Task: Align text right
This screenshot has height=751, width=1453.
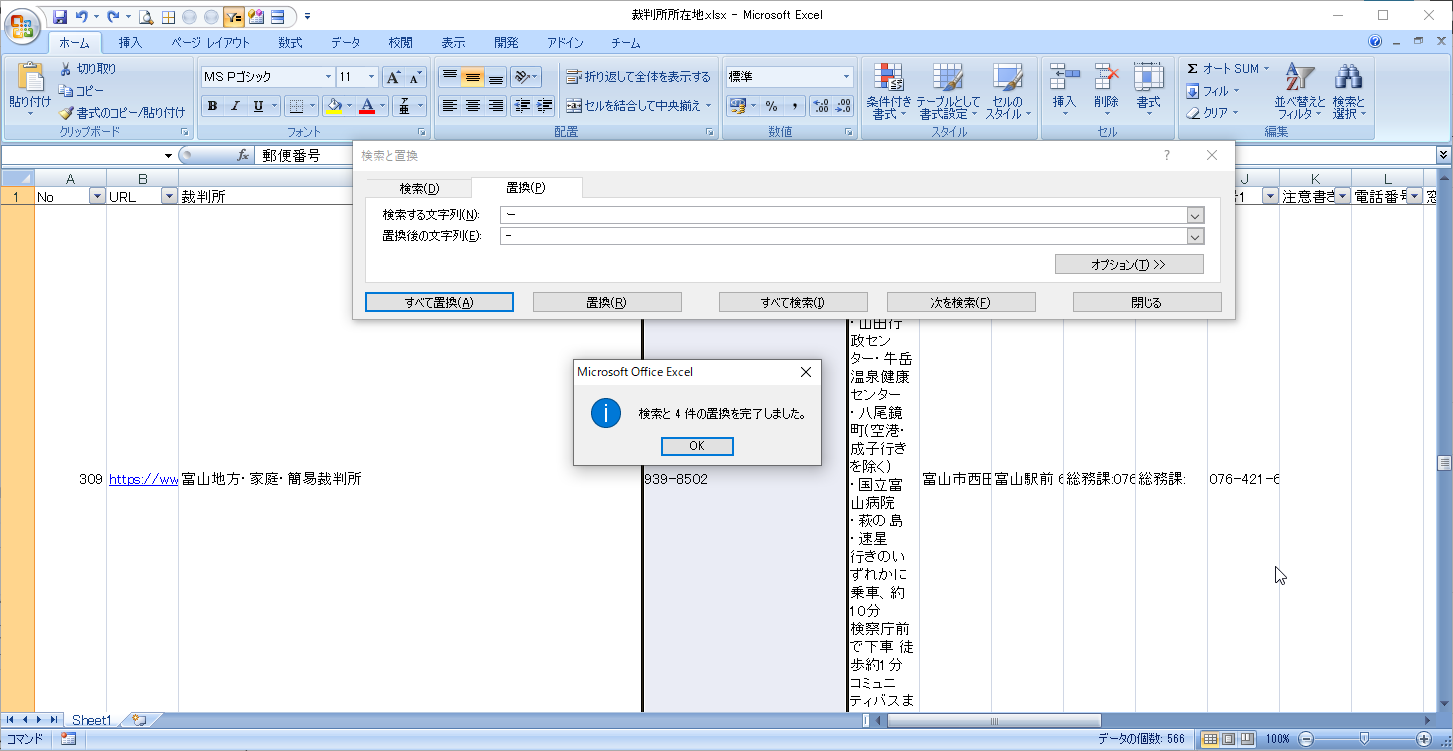Action: [x=496, y=106]
